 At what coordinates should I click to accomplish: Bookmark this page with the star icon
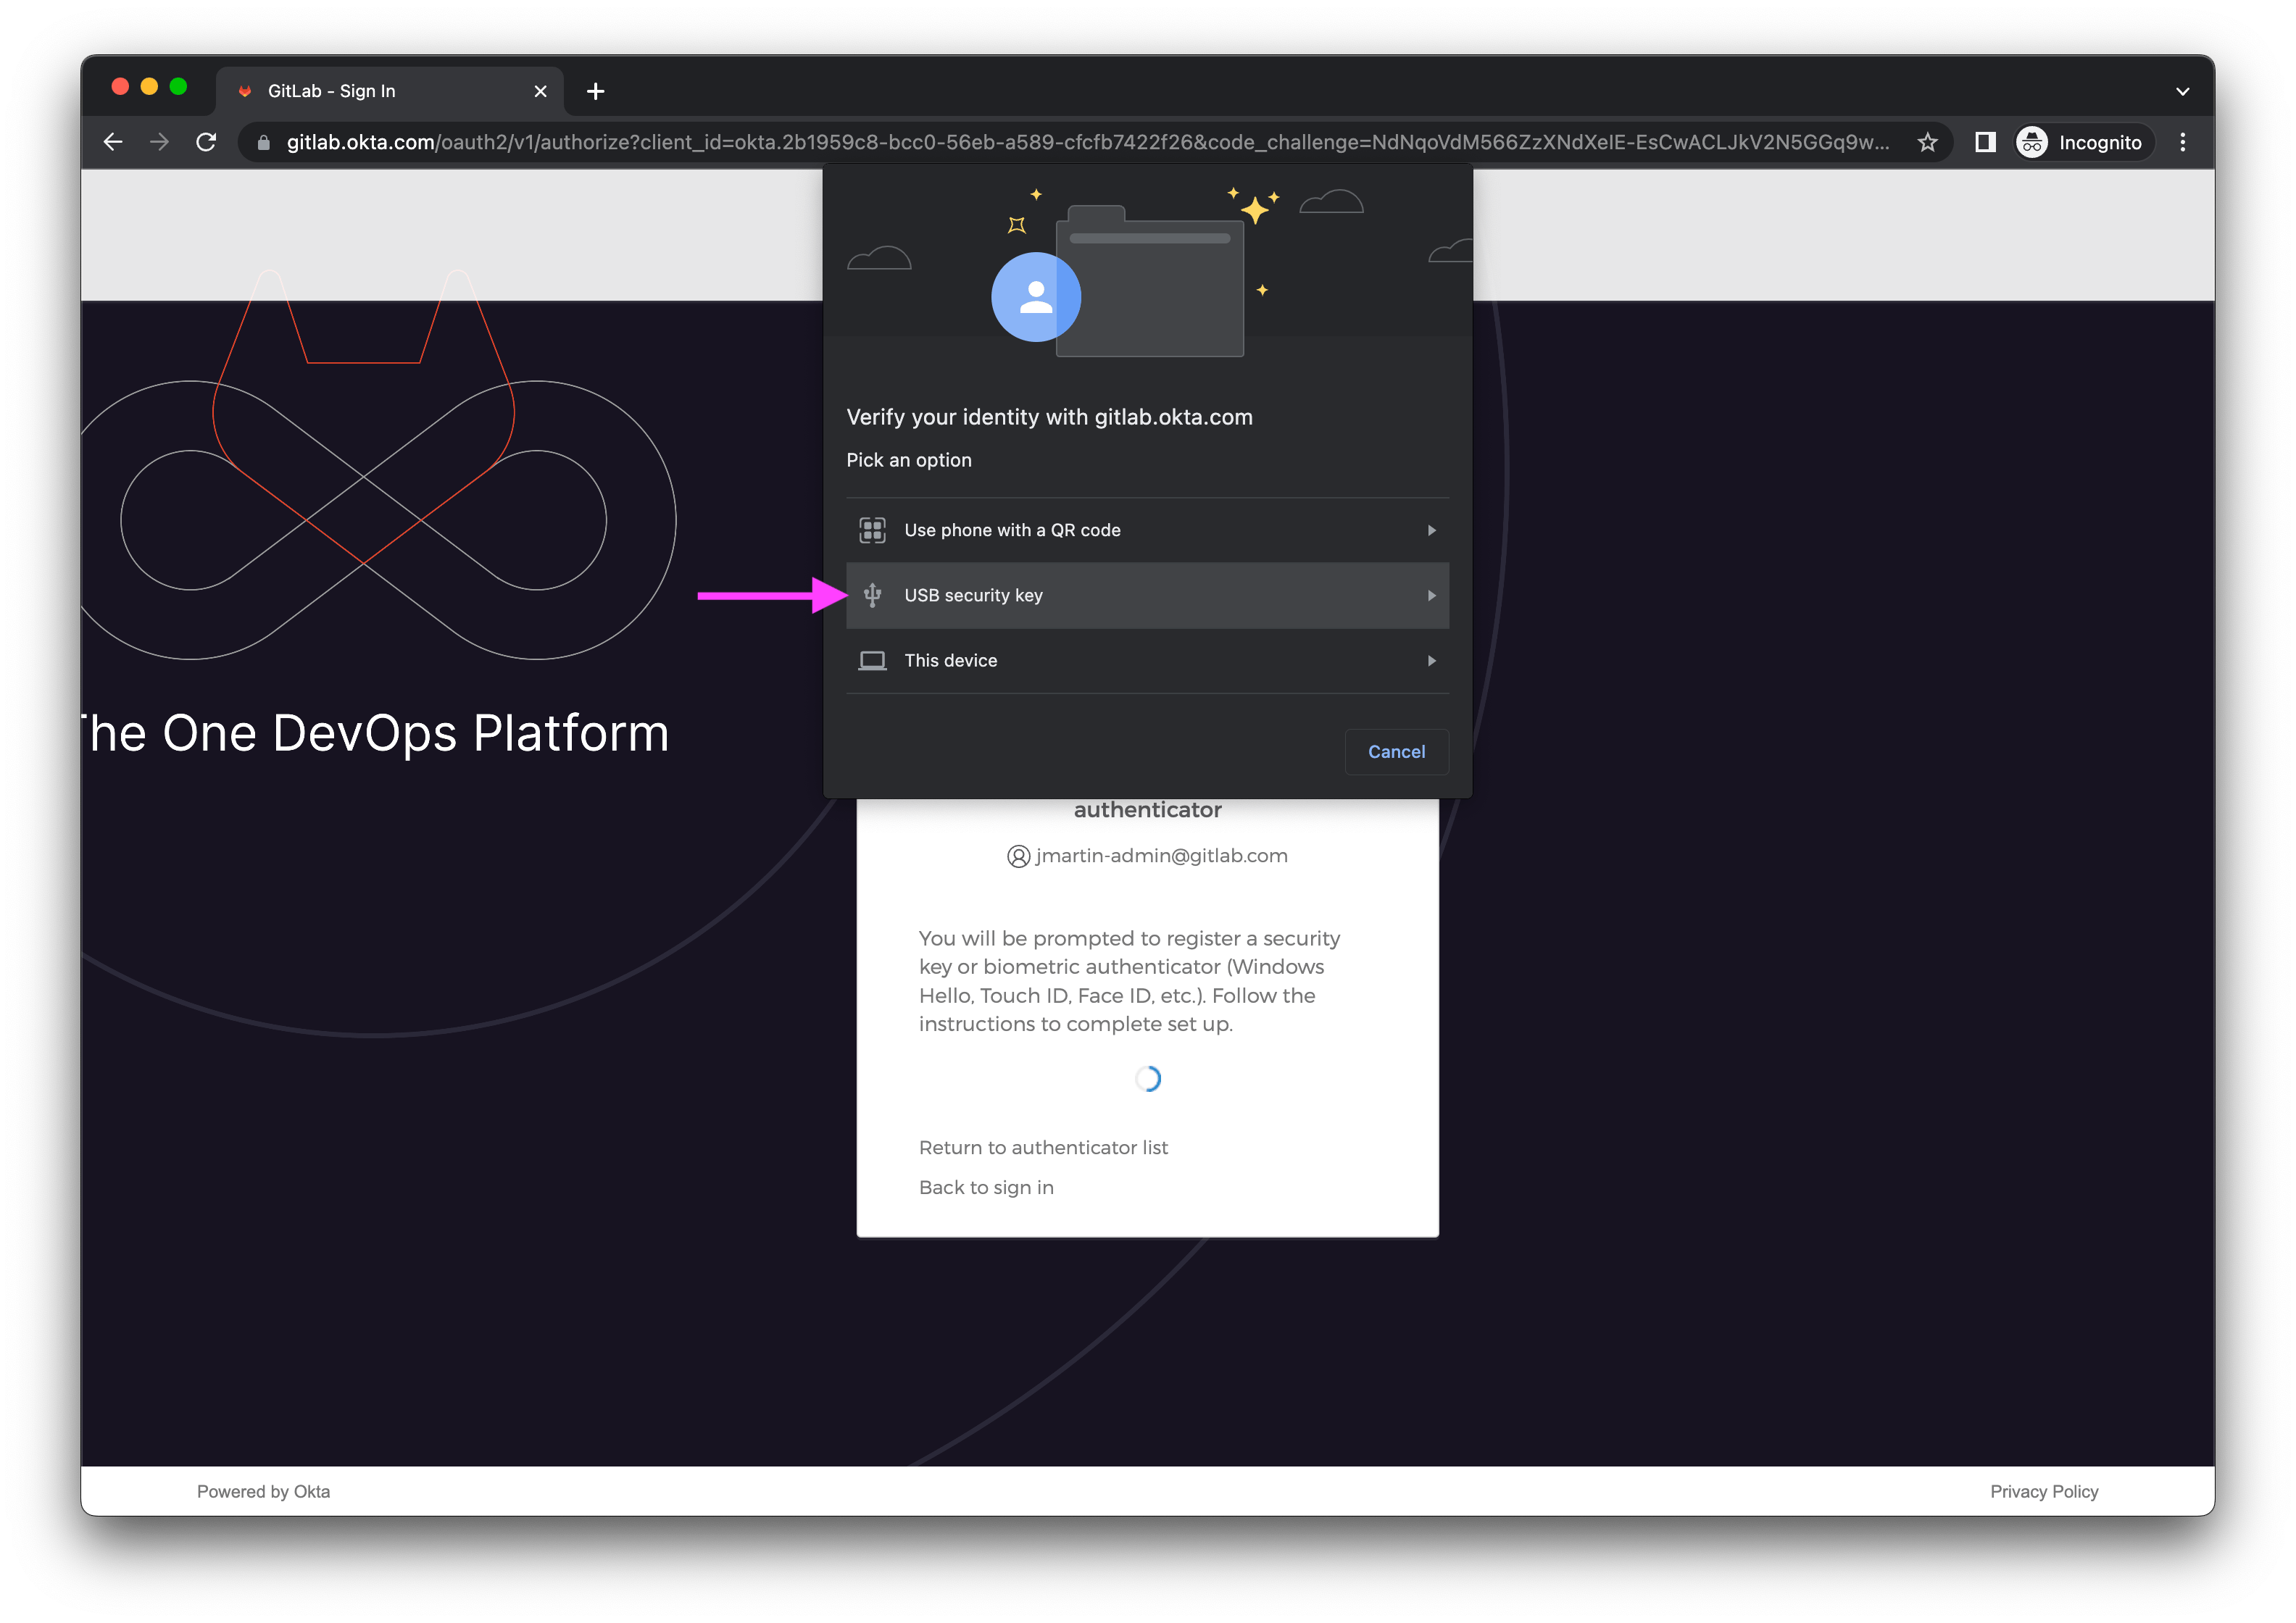click(x=1927, y=142)
